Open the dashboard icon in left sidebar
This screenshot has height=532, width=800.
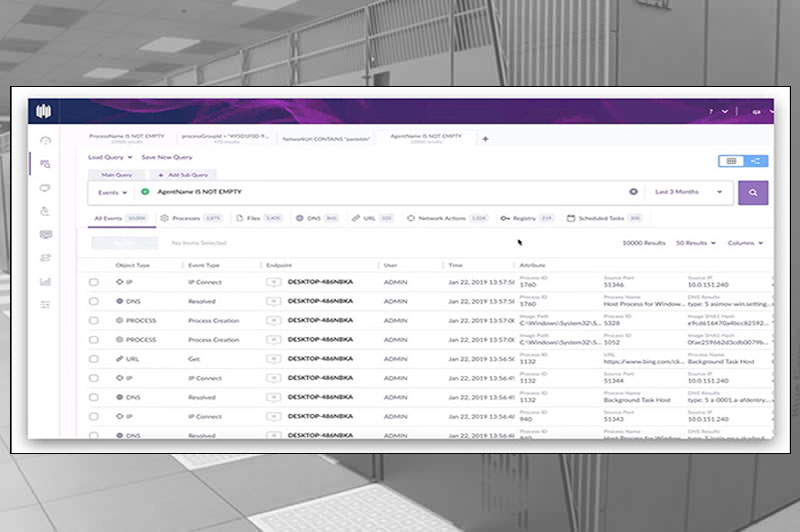(45, 140)
